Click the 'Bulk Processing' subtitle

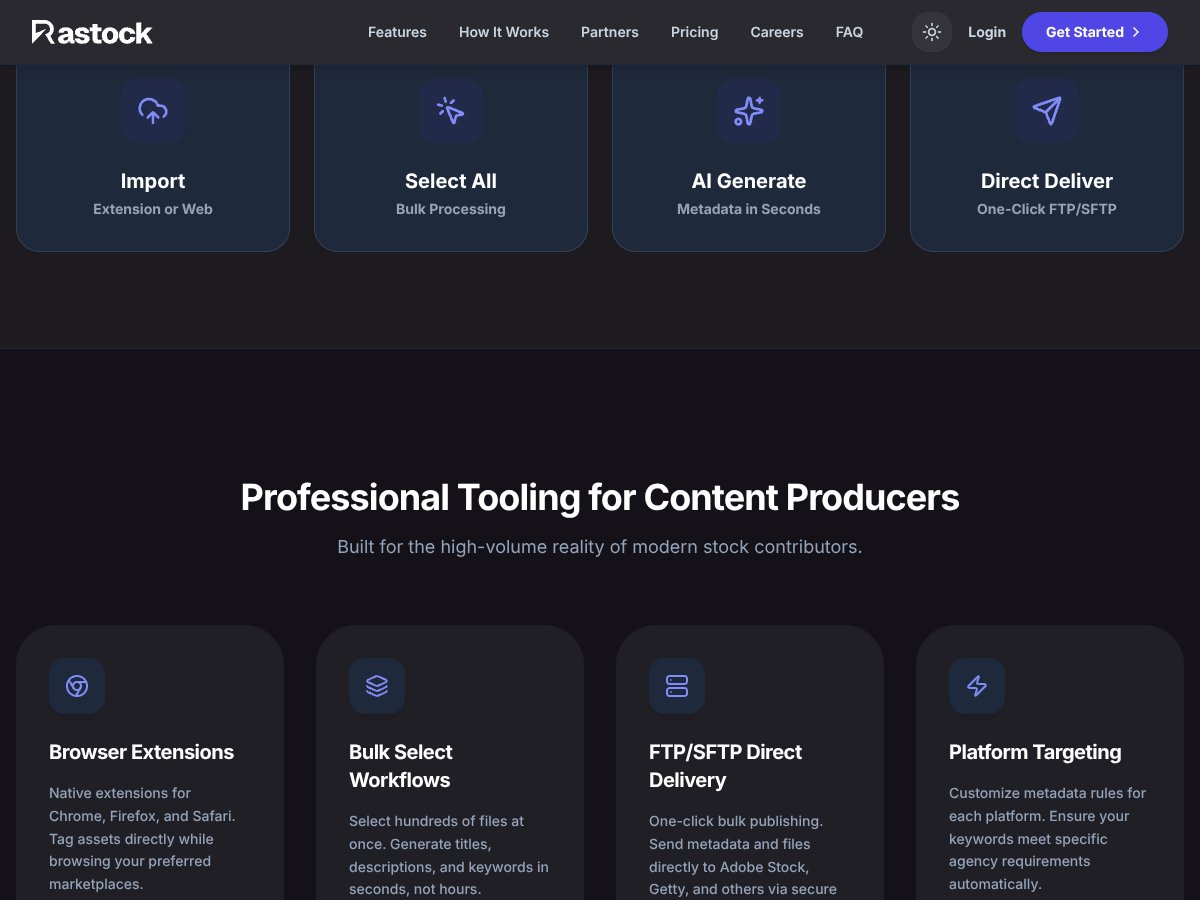coord(451,209)
